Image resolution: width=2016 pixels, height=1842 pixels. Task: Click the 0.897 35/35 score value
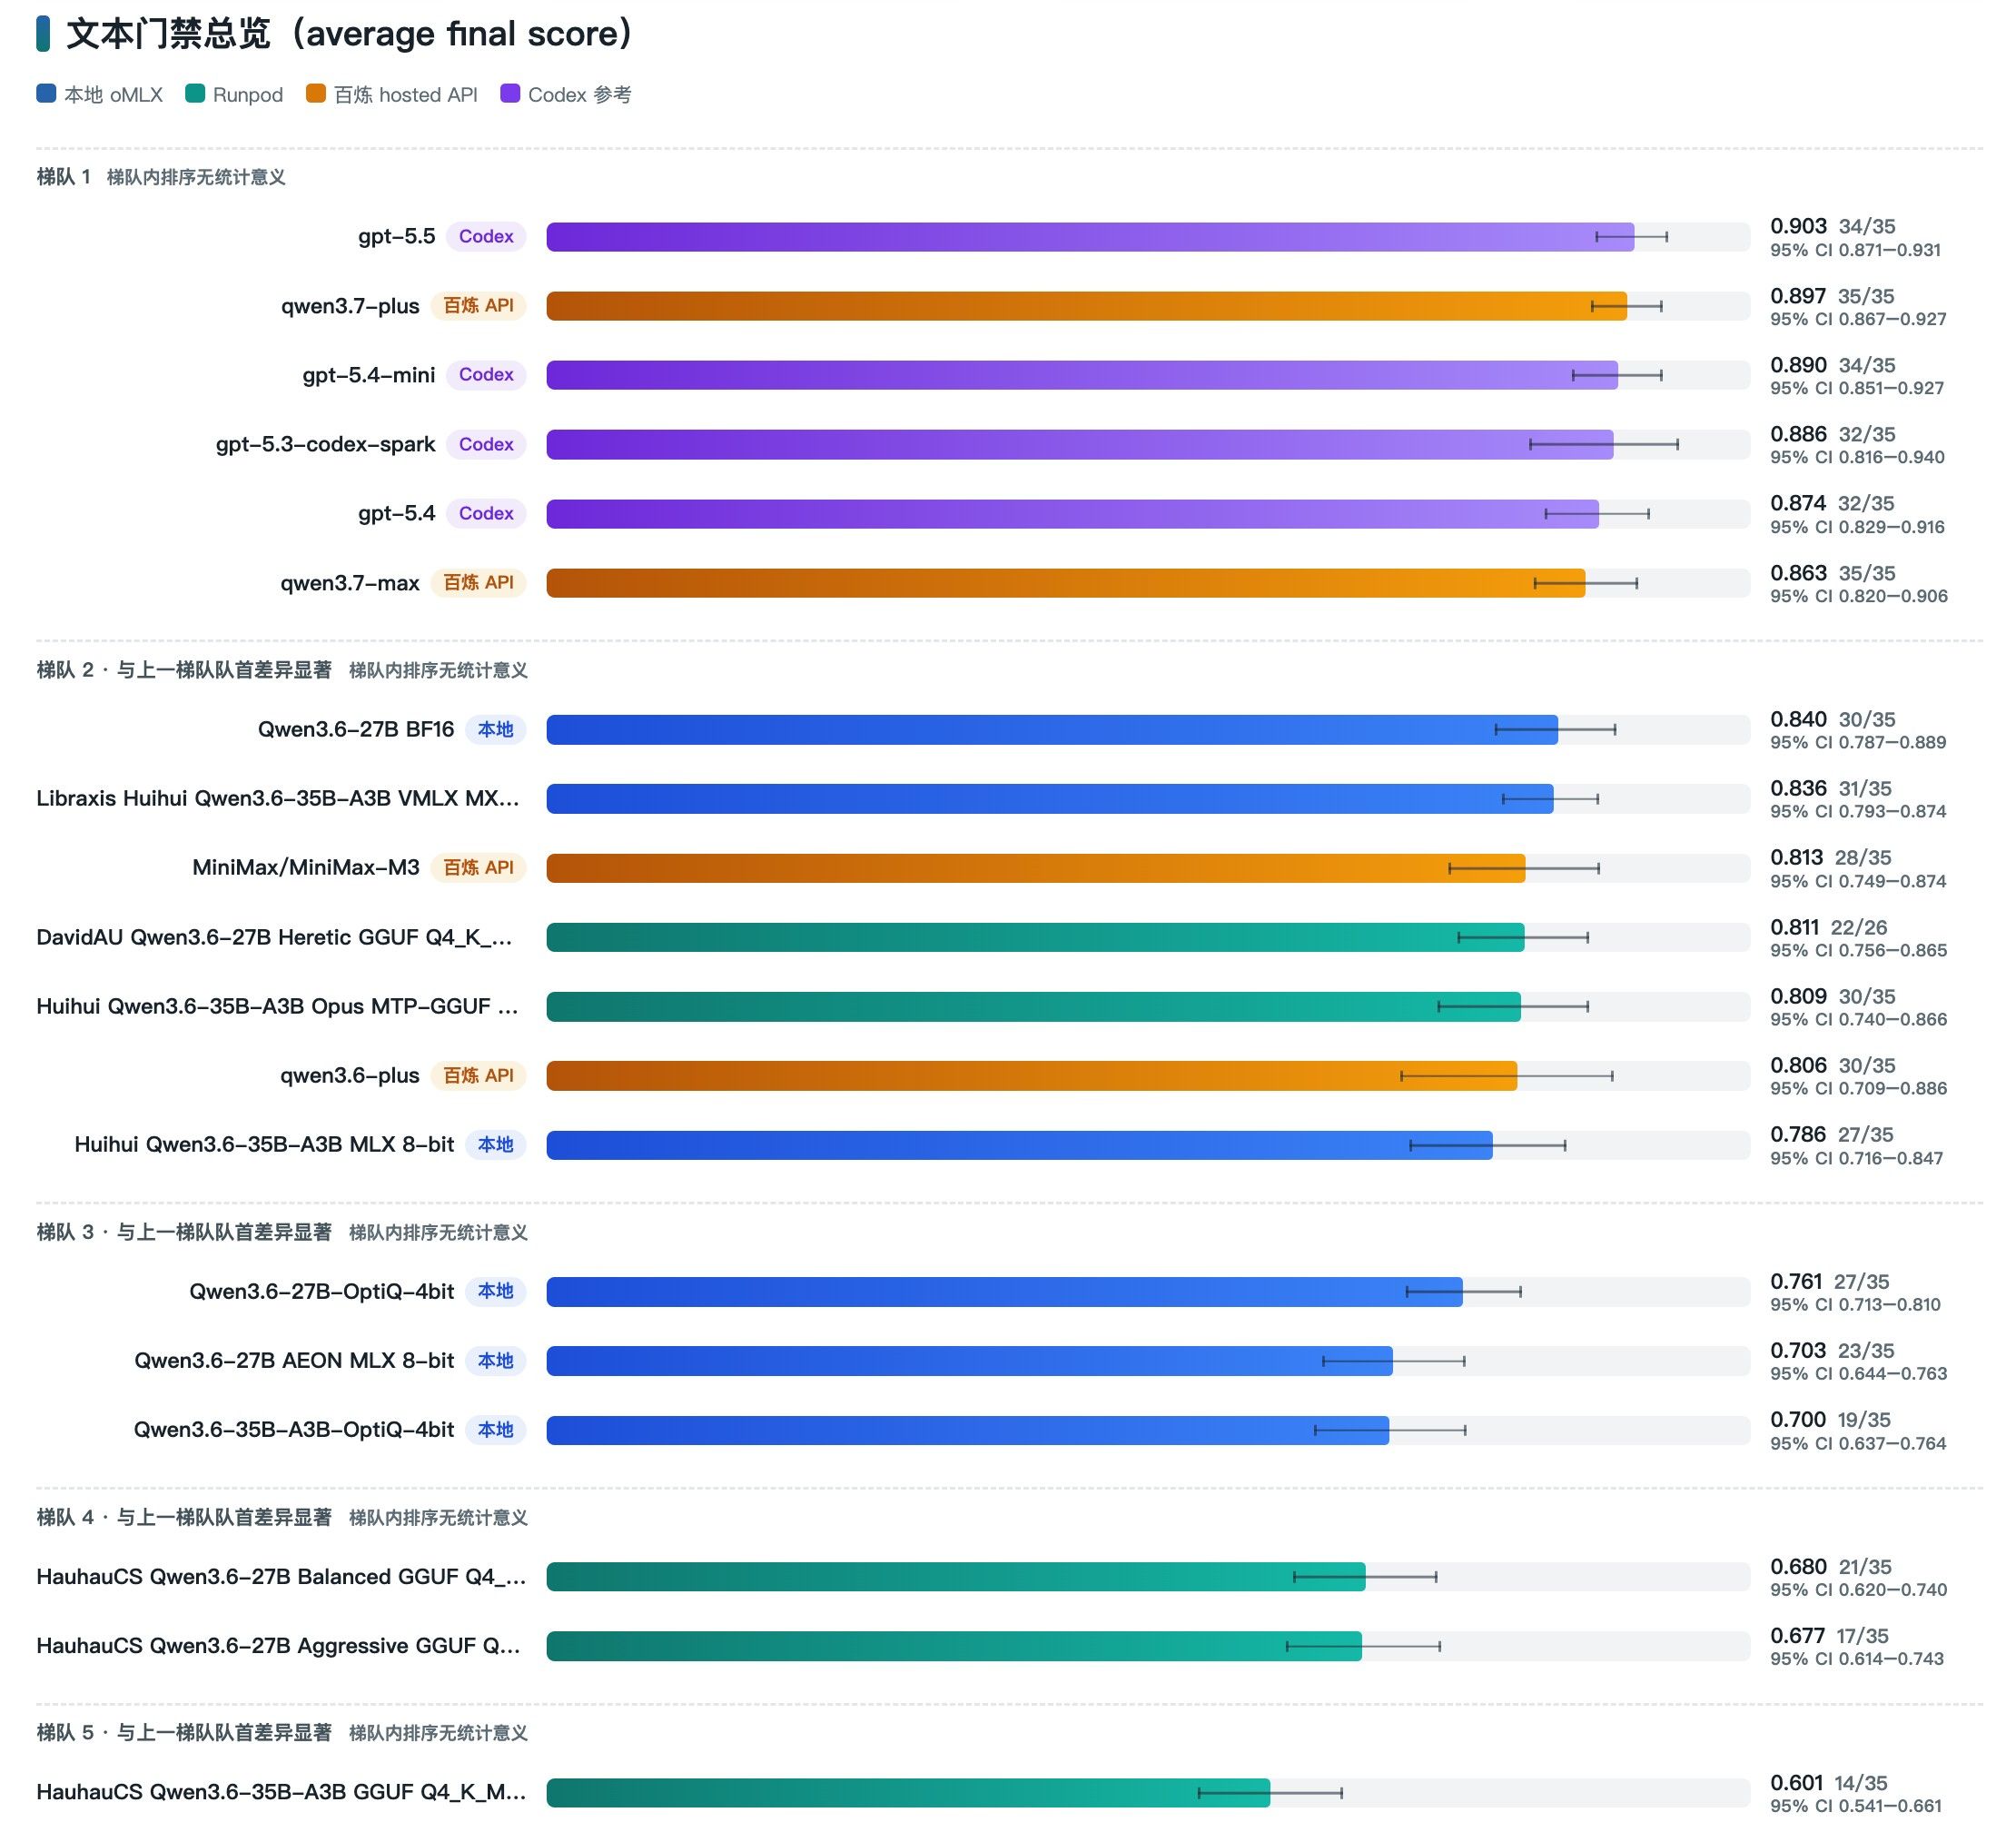[x=1832, y=296]
